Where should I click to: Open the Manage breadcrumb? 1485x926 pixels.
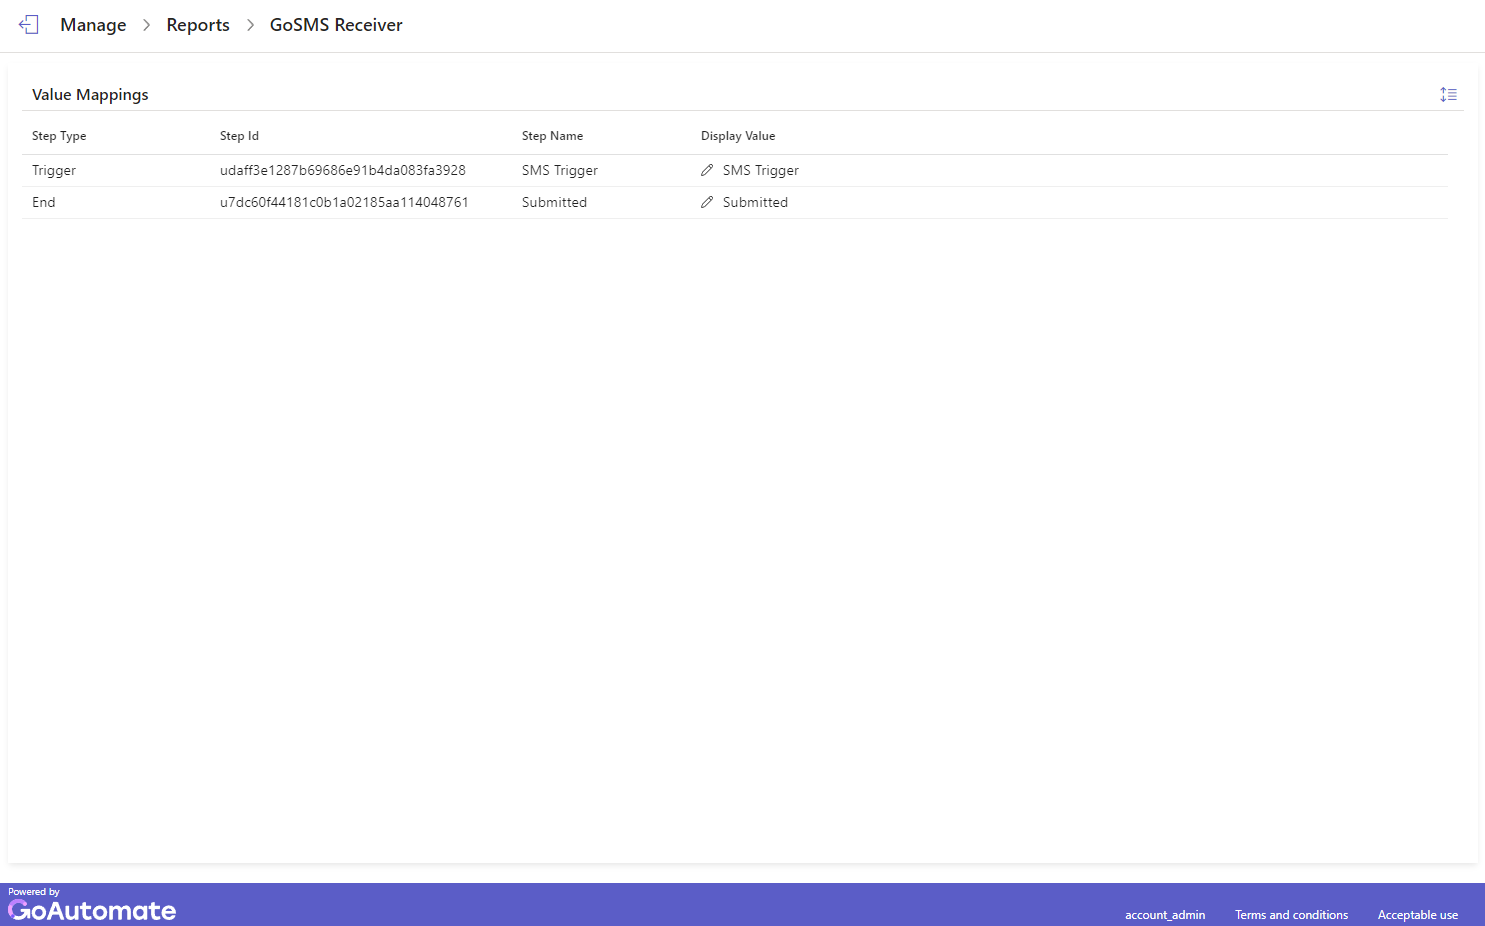(93, 25)
